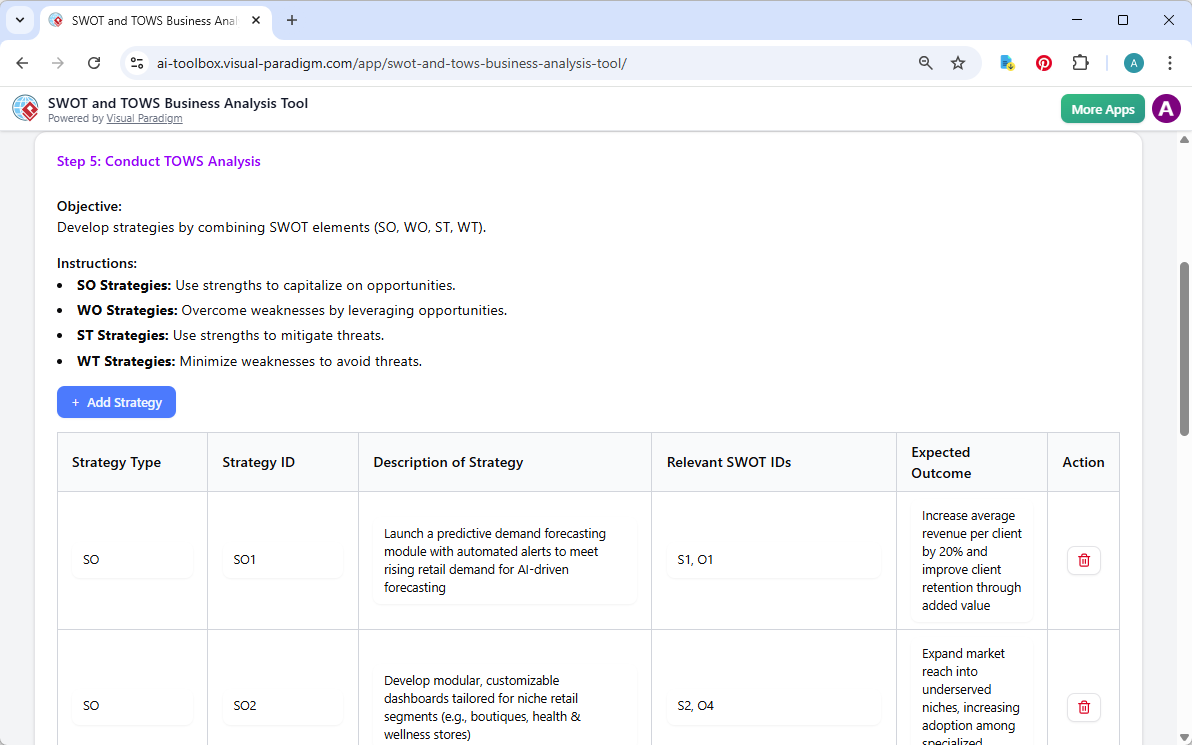Open the tab search chevron
The width and height of the screenshot is (1192, 745).
[19, 20]
